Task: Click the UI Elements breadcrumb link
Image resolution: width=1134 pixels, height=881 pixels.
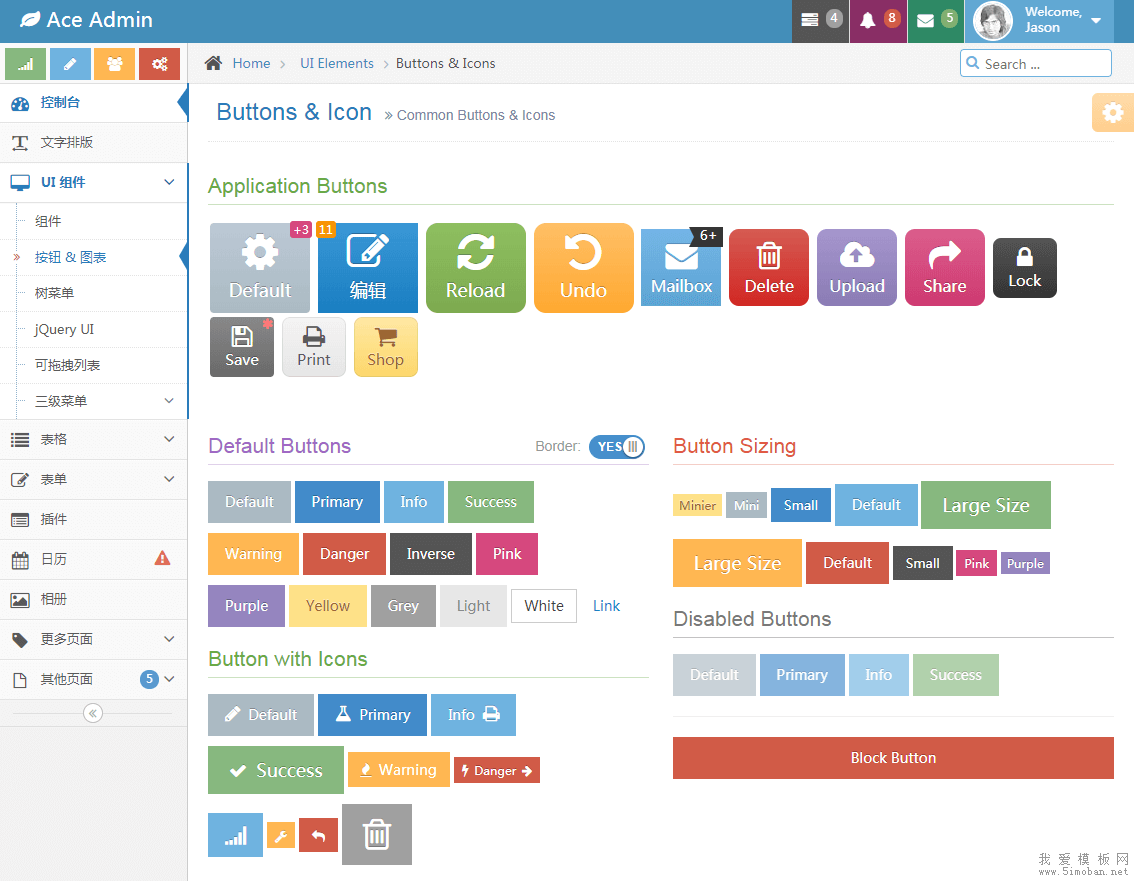Action: [x=336, y=63]
